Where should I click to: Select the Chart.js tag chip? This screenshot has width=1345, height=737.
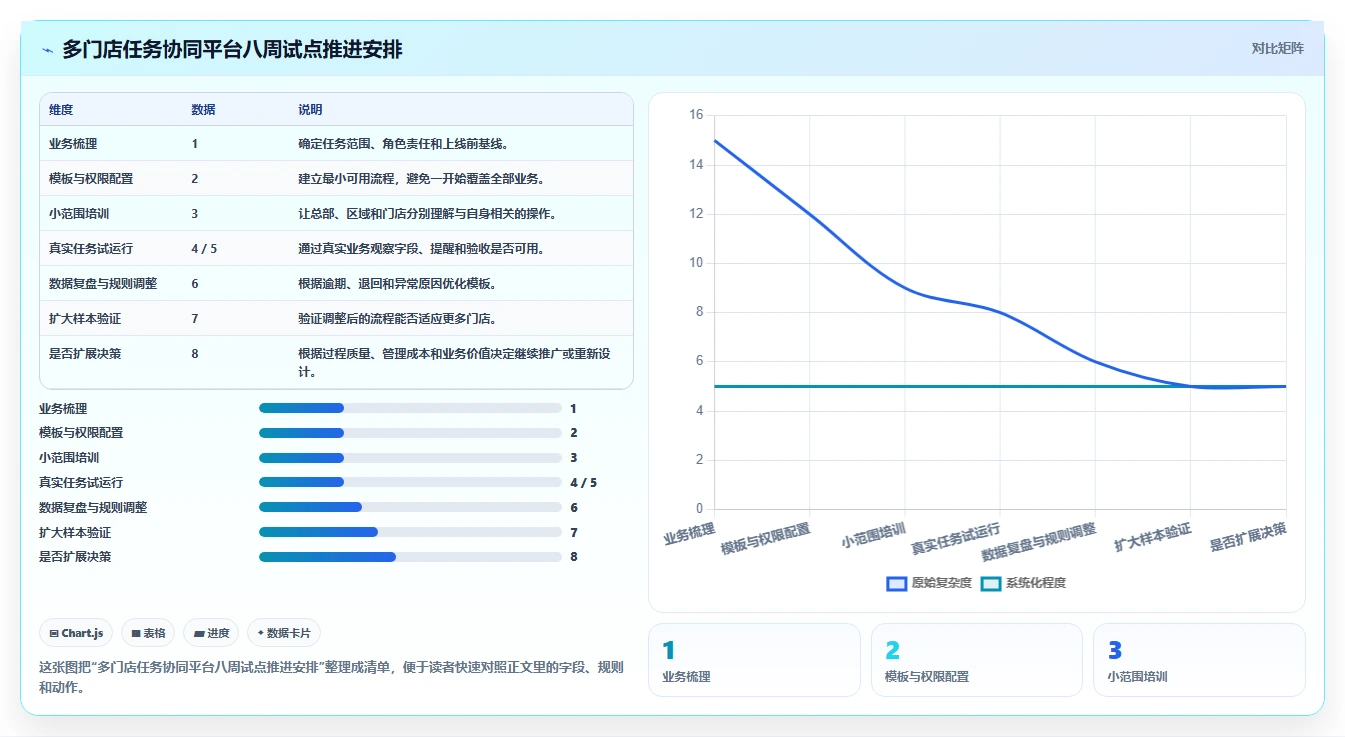click(x=76, y=633)
